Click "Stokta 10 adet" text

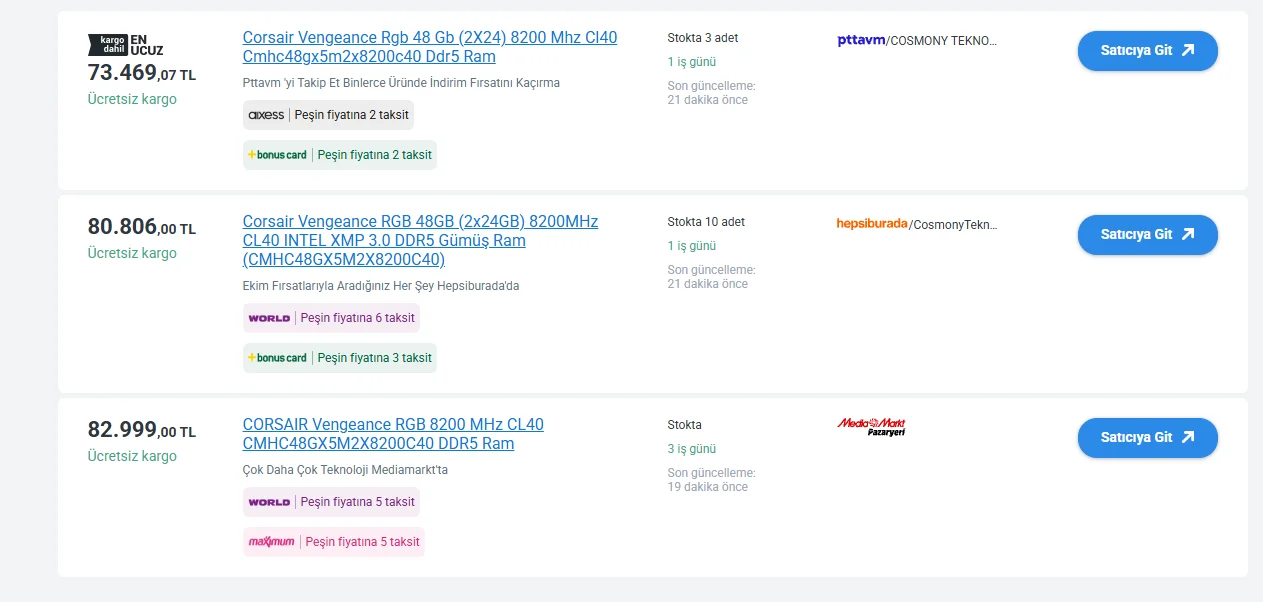pos(706,222)
